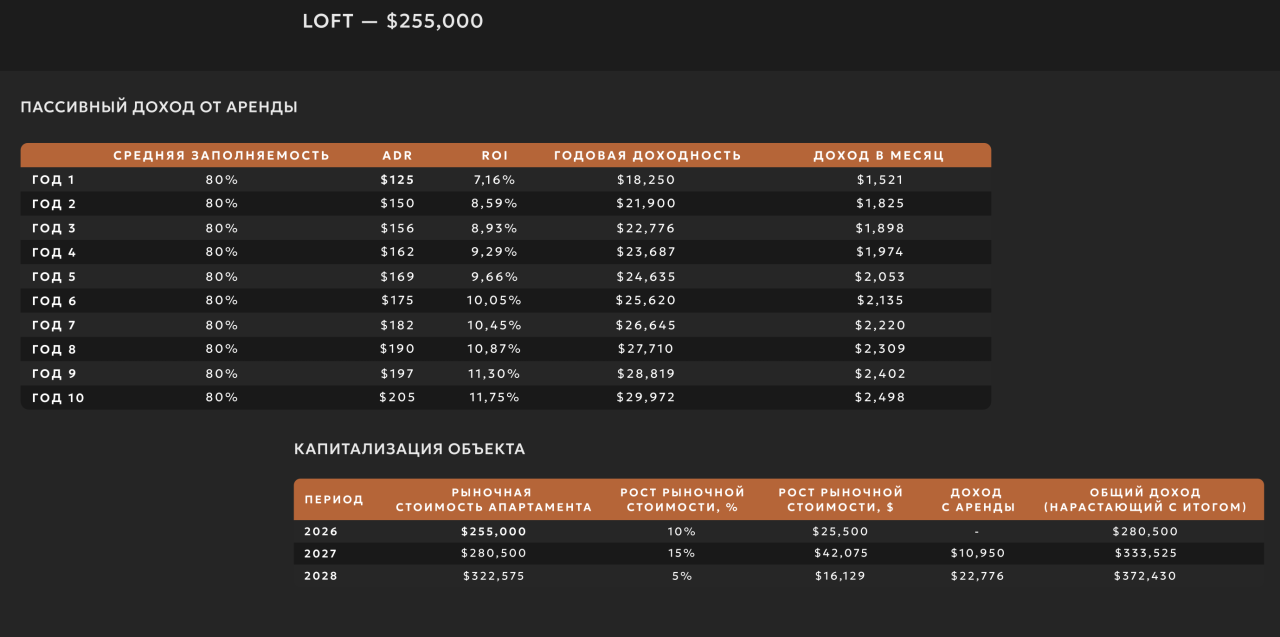Click the ПЕРИОД column header
This screenshot has height=637, width=1280.
[x=334, y=500]
